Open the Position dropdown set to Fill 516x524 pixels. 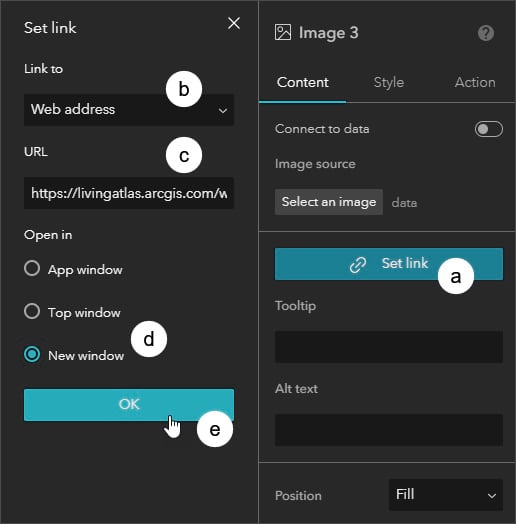(446, 495)
